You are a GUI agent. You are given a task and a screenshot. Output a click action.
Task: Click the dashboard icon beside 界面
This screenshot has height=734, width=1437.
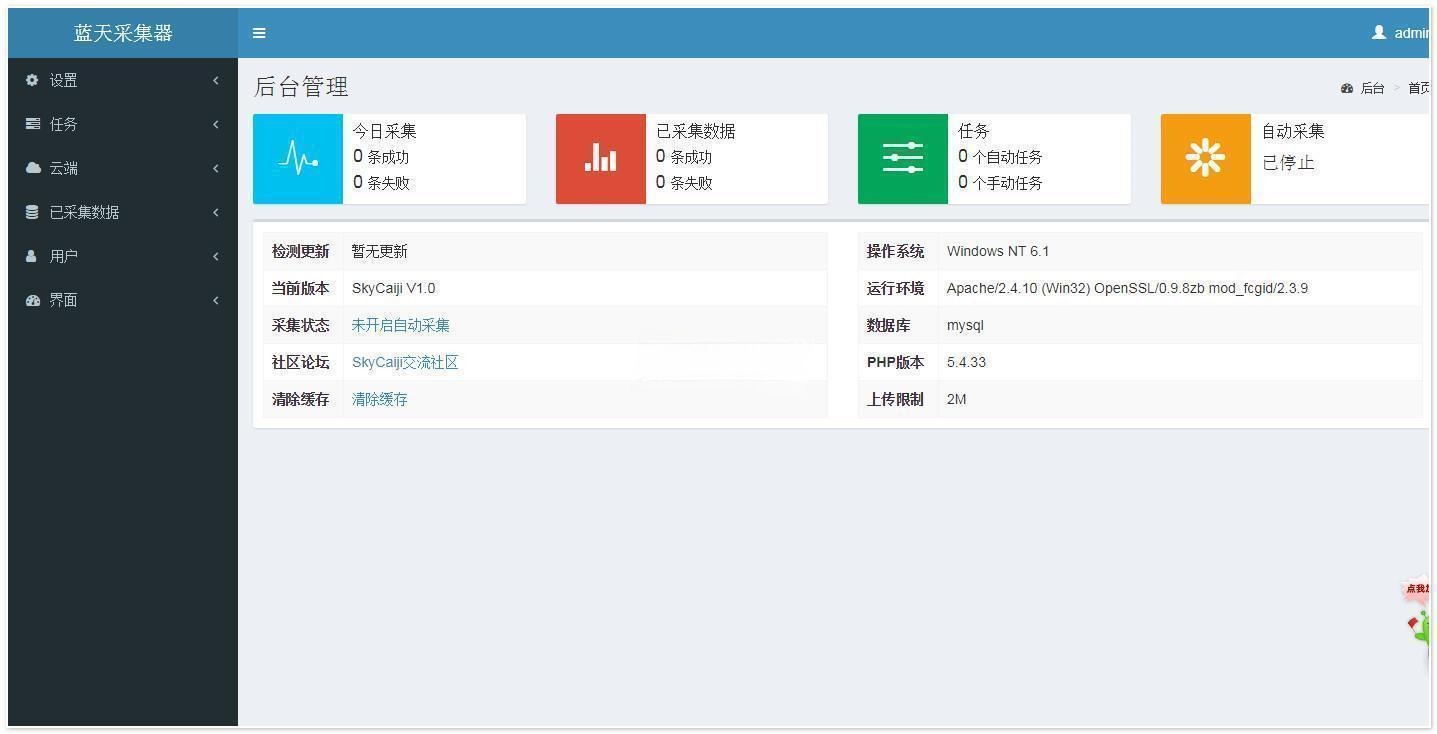32,300
